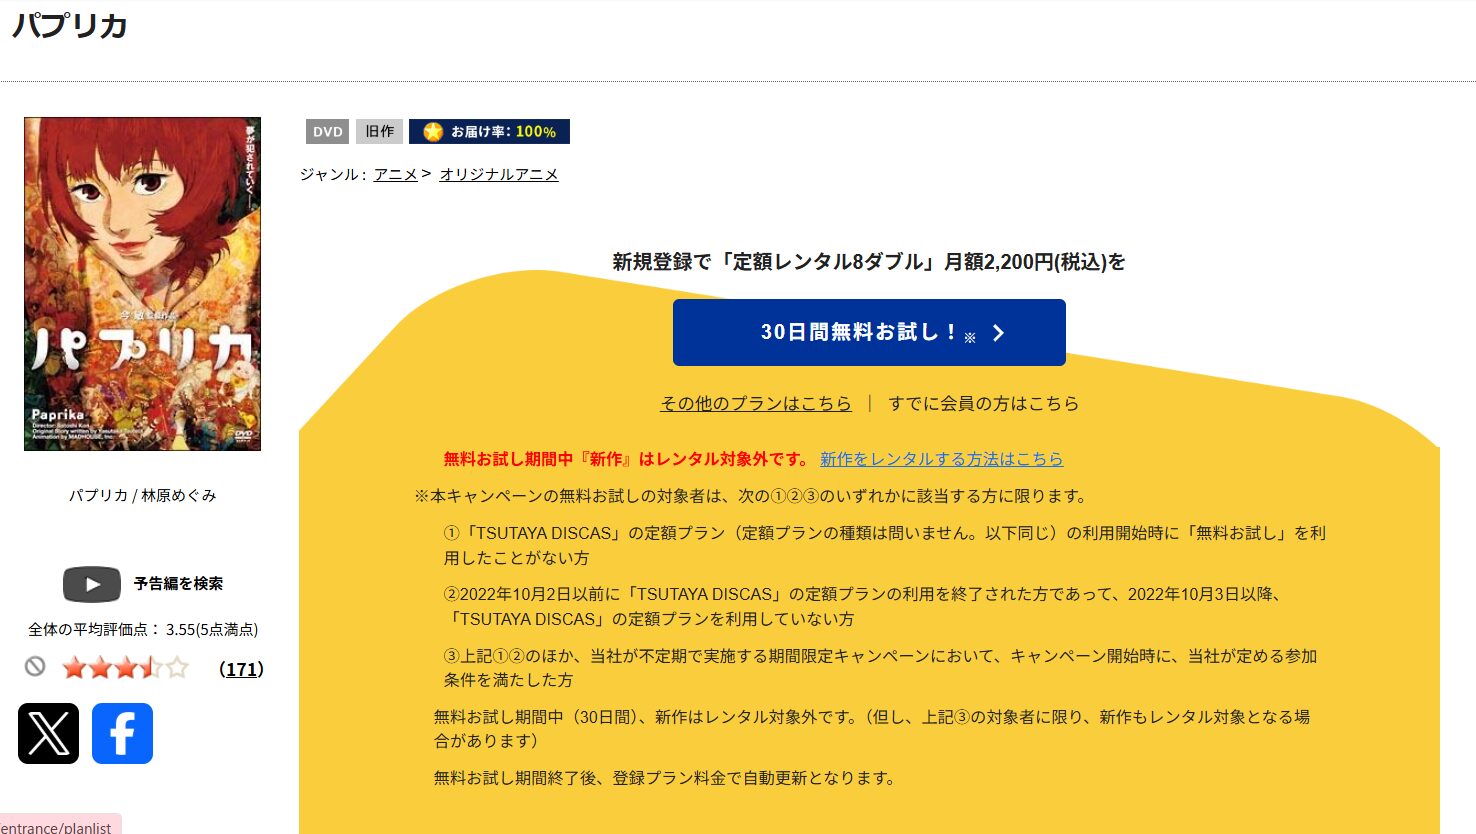Select the アニメ genre link
1476x834 pixels.
pyautogui.click(x=396, y=174)
